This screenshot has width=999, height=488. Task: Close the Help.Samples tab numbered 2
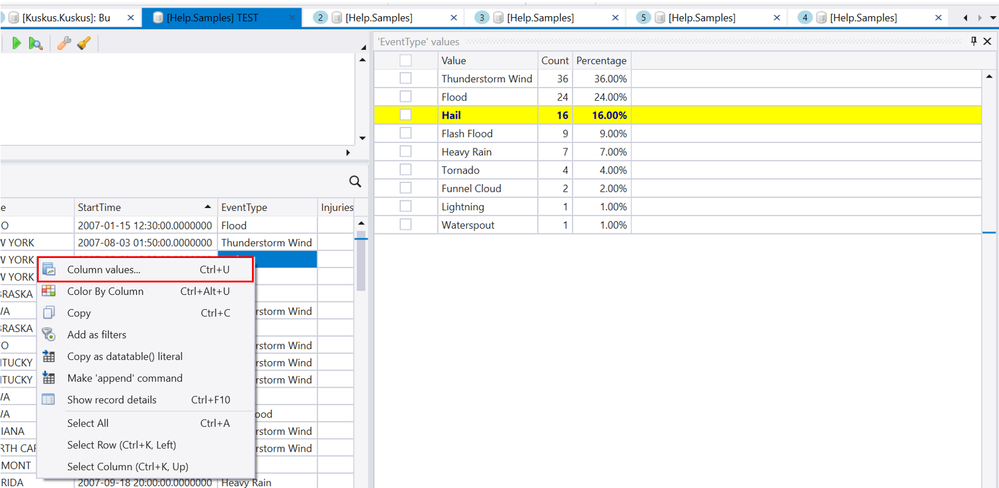(x=454, y=18)
